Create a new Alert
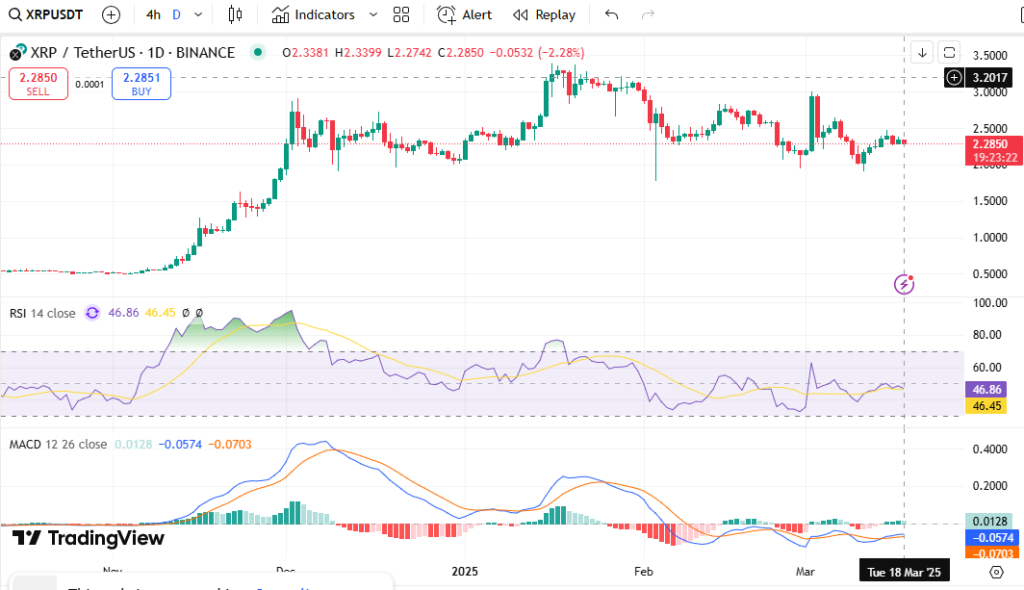 pyautogui.click(x=464, y=14)
